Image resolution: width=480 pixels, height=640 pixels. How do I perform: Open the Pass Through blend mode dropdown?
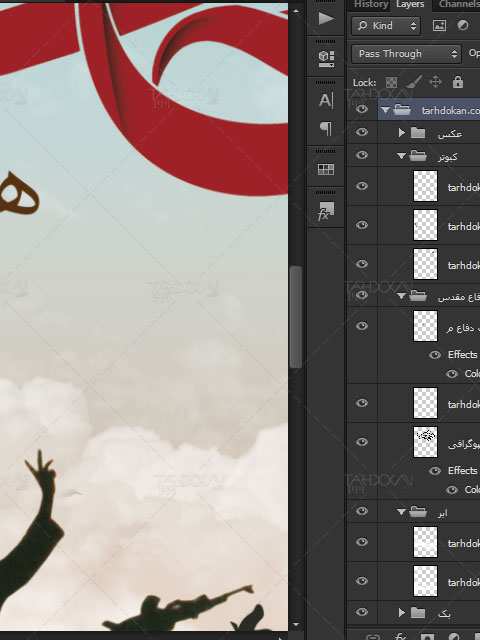pos(406,54)
